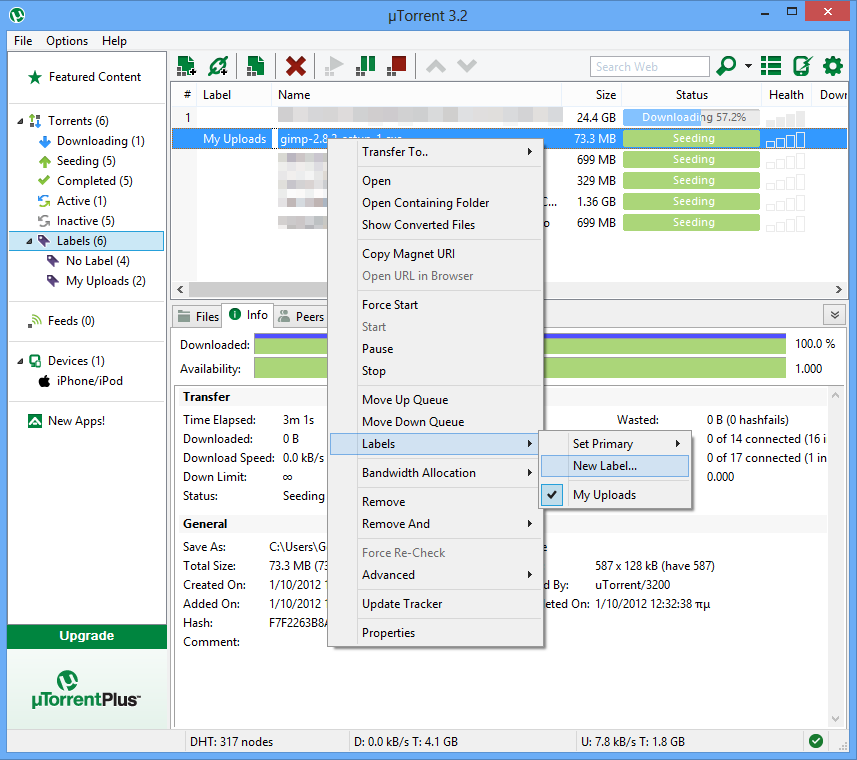Click the Remote device toolbar icon
The image size is (857, 760).
click(x=802, y=66)
